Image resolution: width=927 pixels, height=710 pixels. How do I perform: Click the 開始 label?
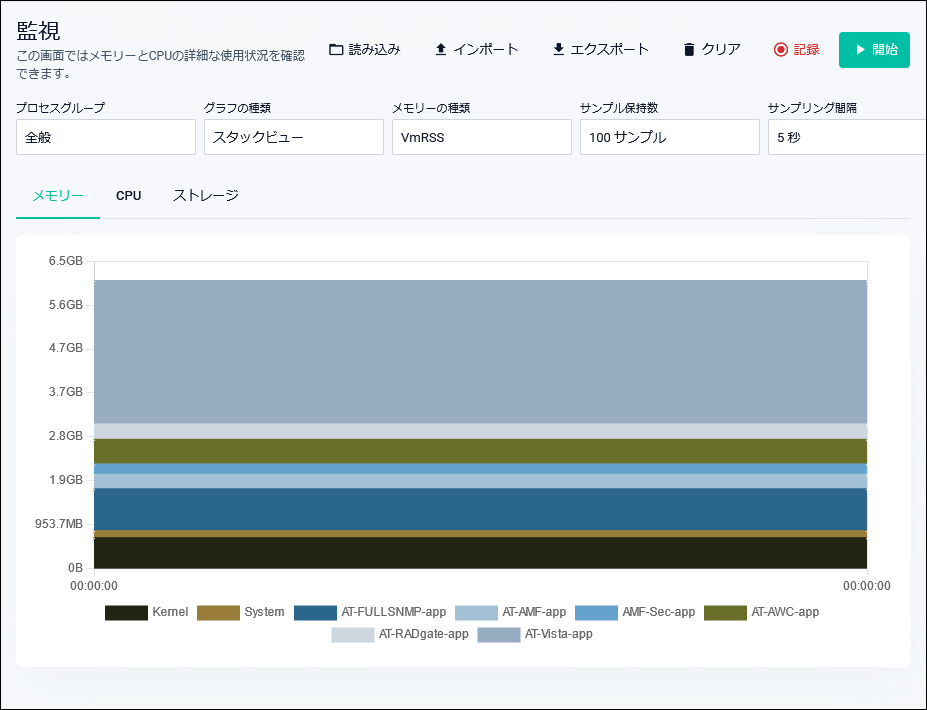click(x=884, y=50)
